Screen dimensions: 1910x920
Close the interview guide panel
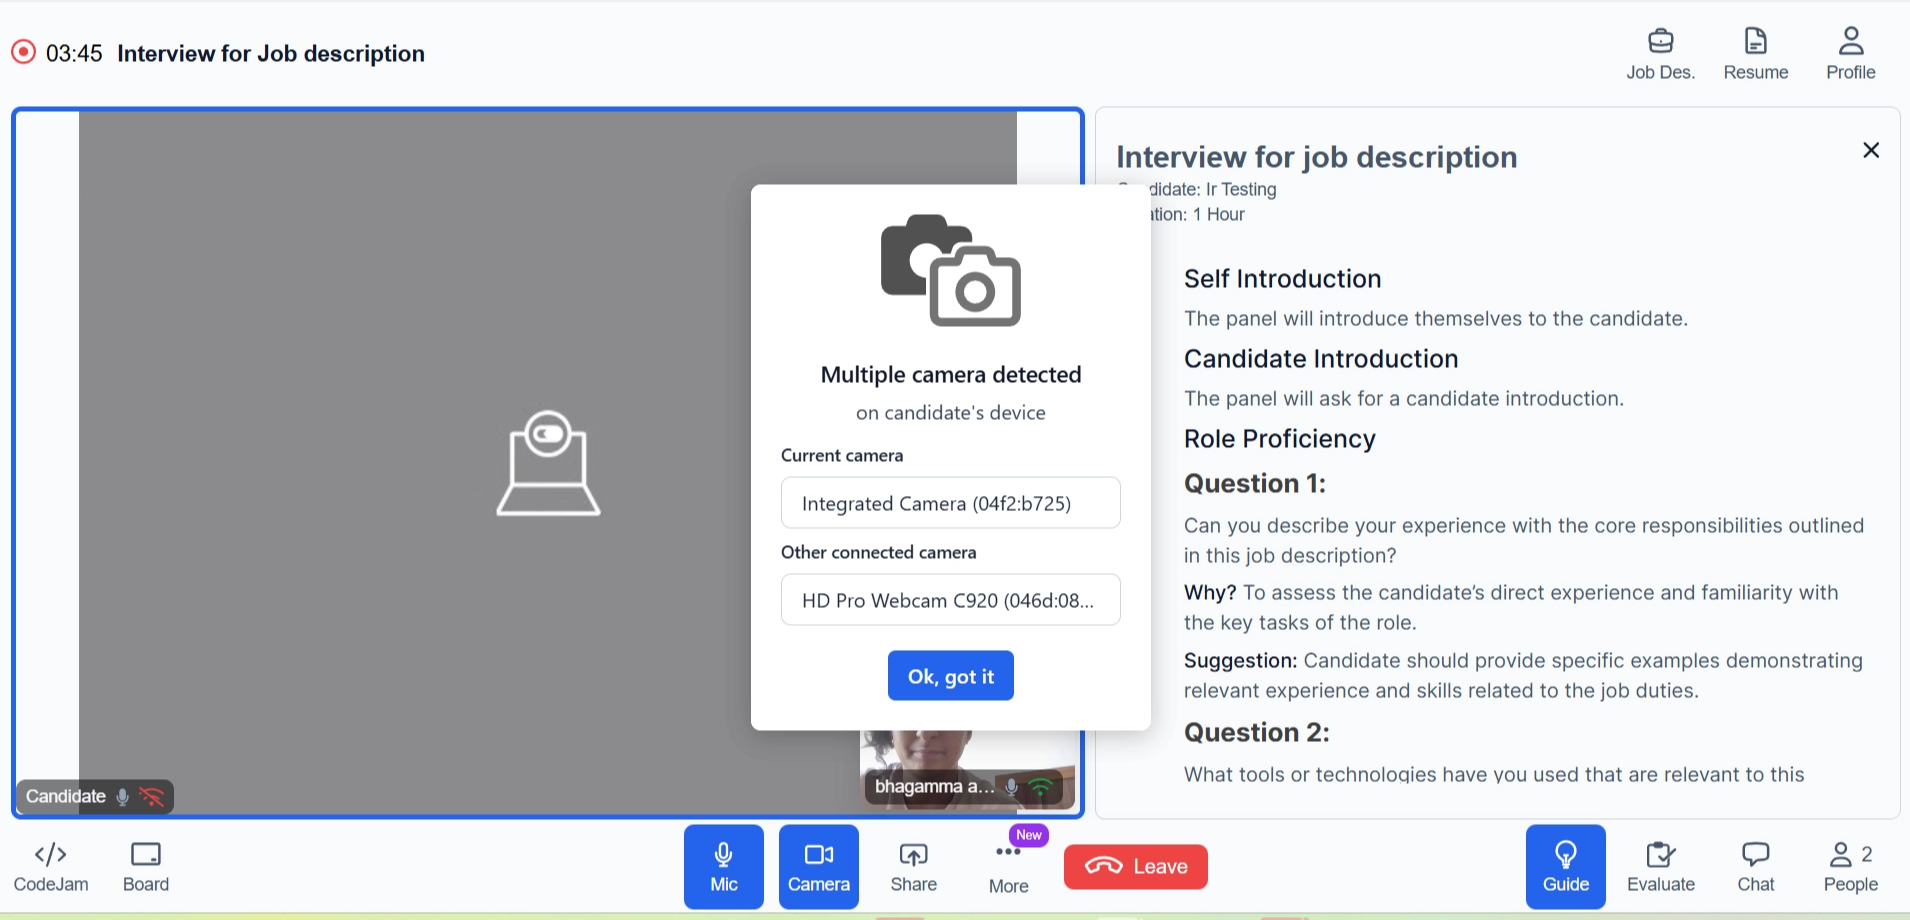coord(1871,150)
